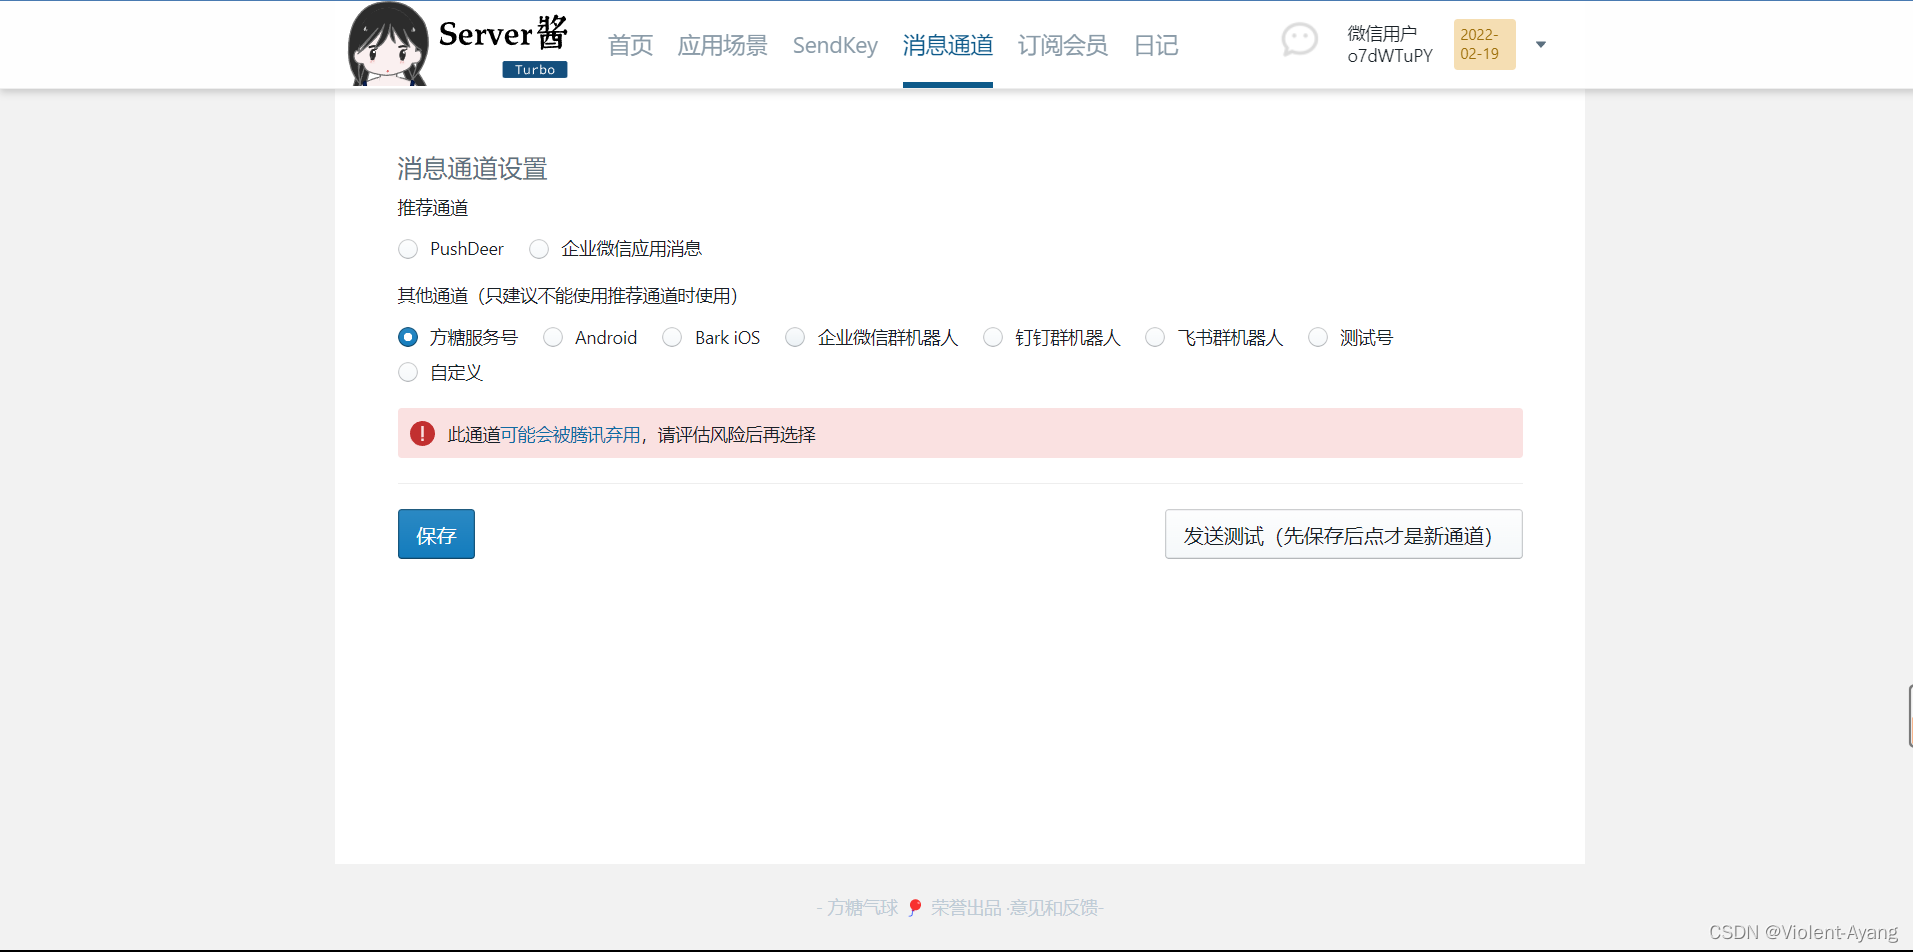Open the 订阅会员 nav item
The image size is (1913, 952).
(x=1062, y=45)
